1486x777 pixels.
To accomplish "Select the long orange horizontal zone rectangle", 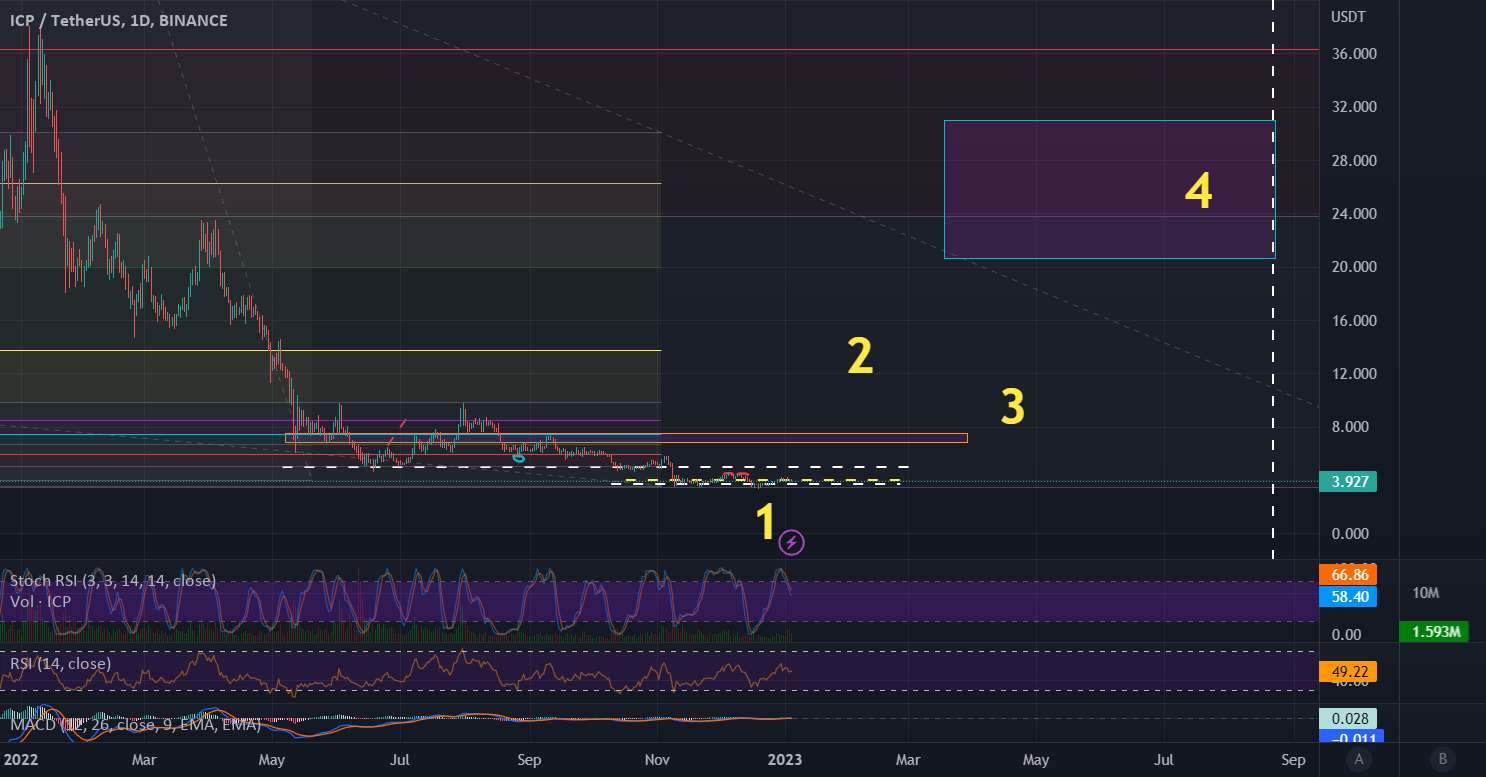I will coord(626,438).
